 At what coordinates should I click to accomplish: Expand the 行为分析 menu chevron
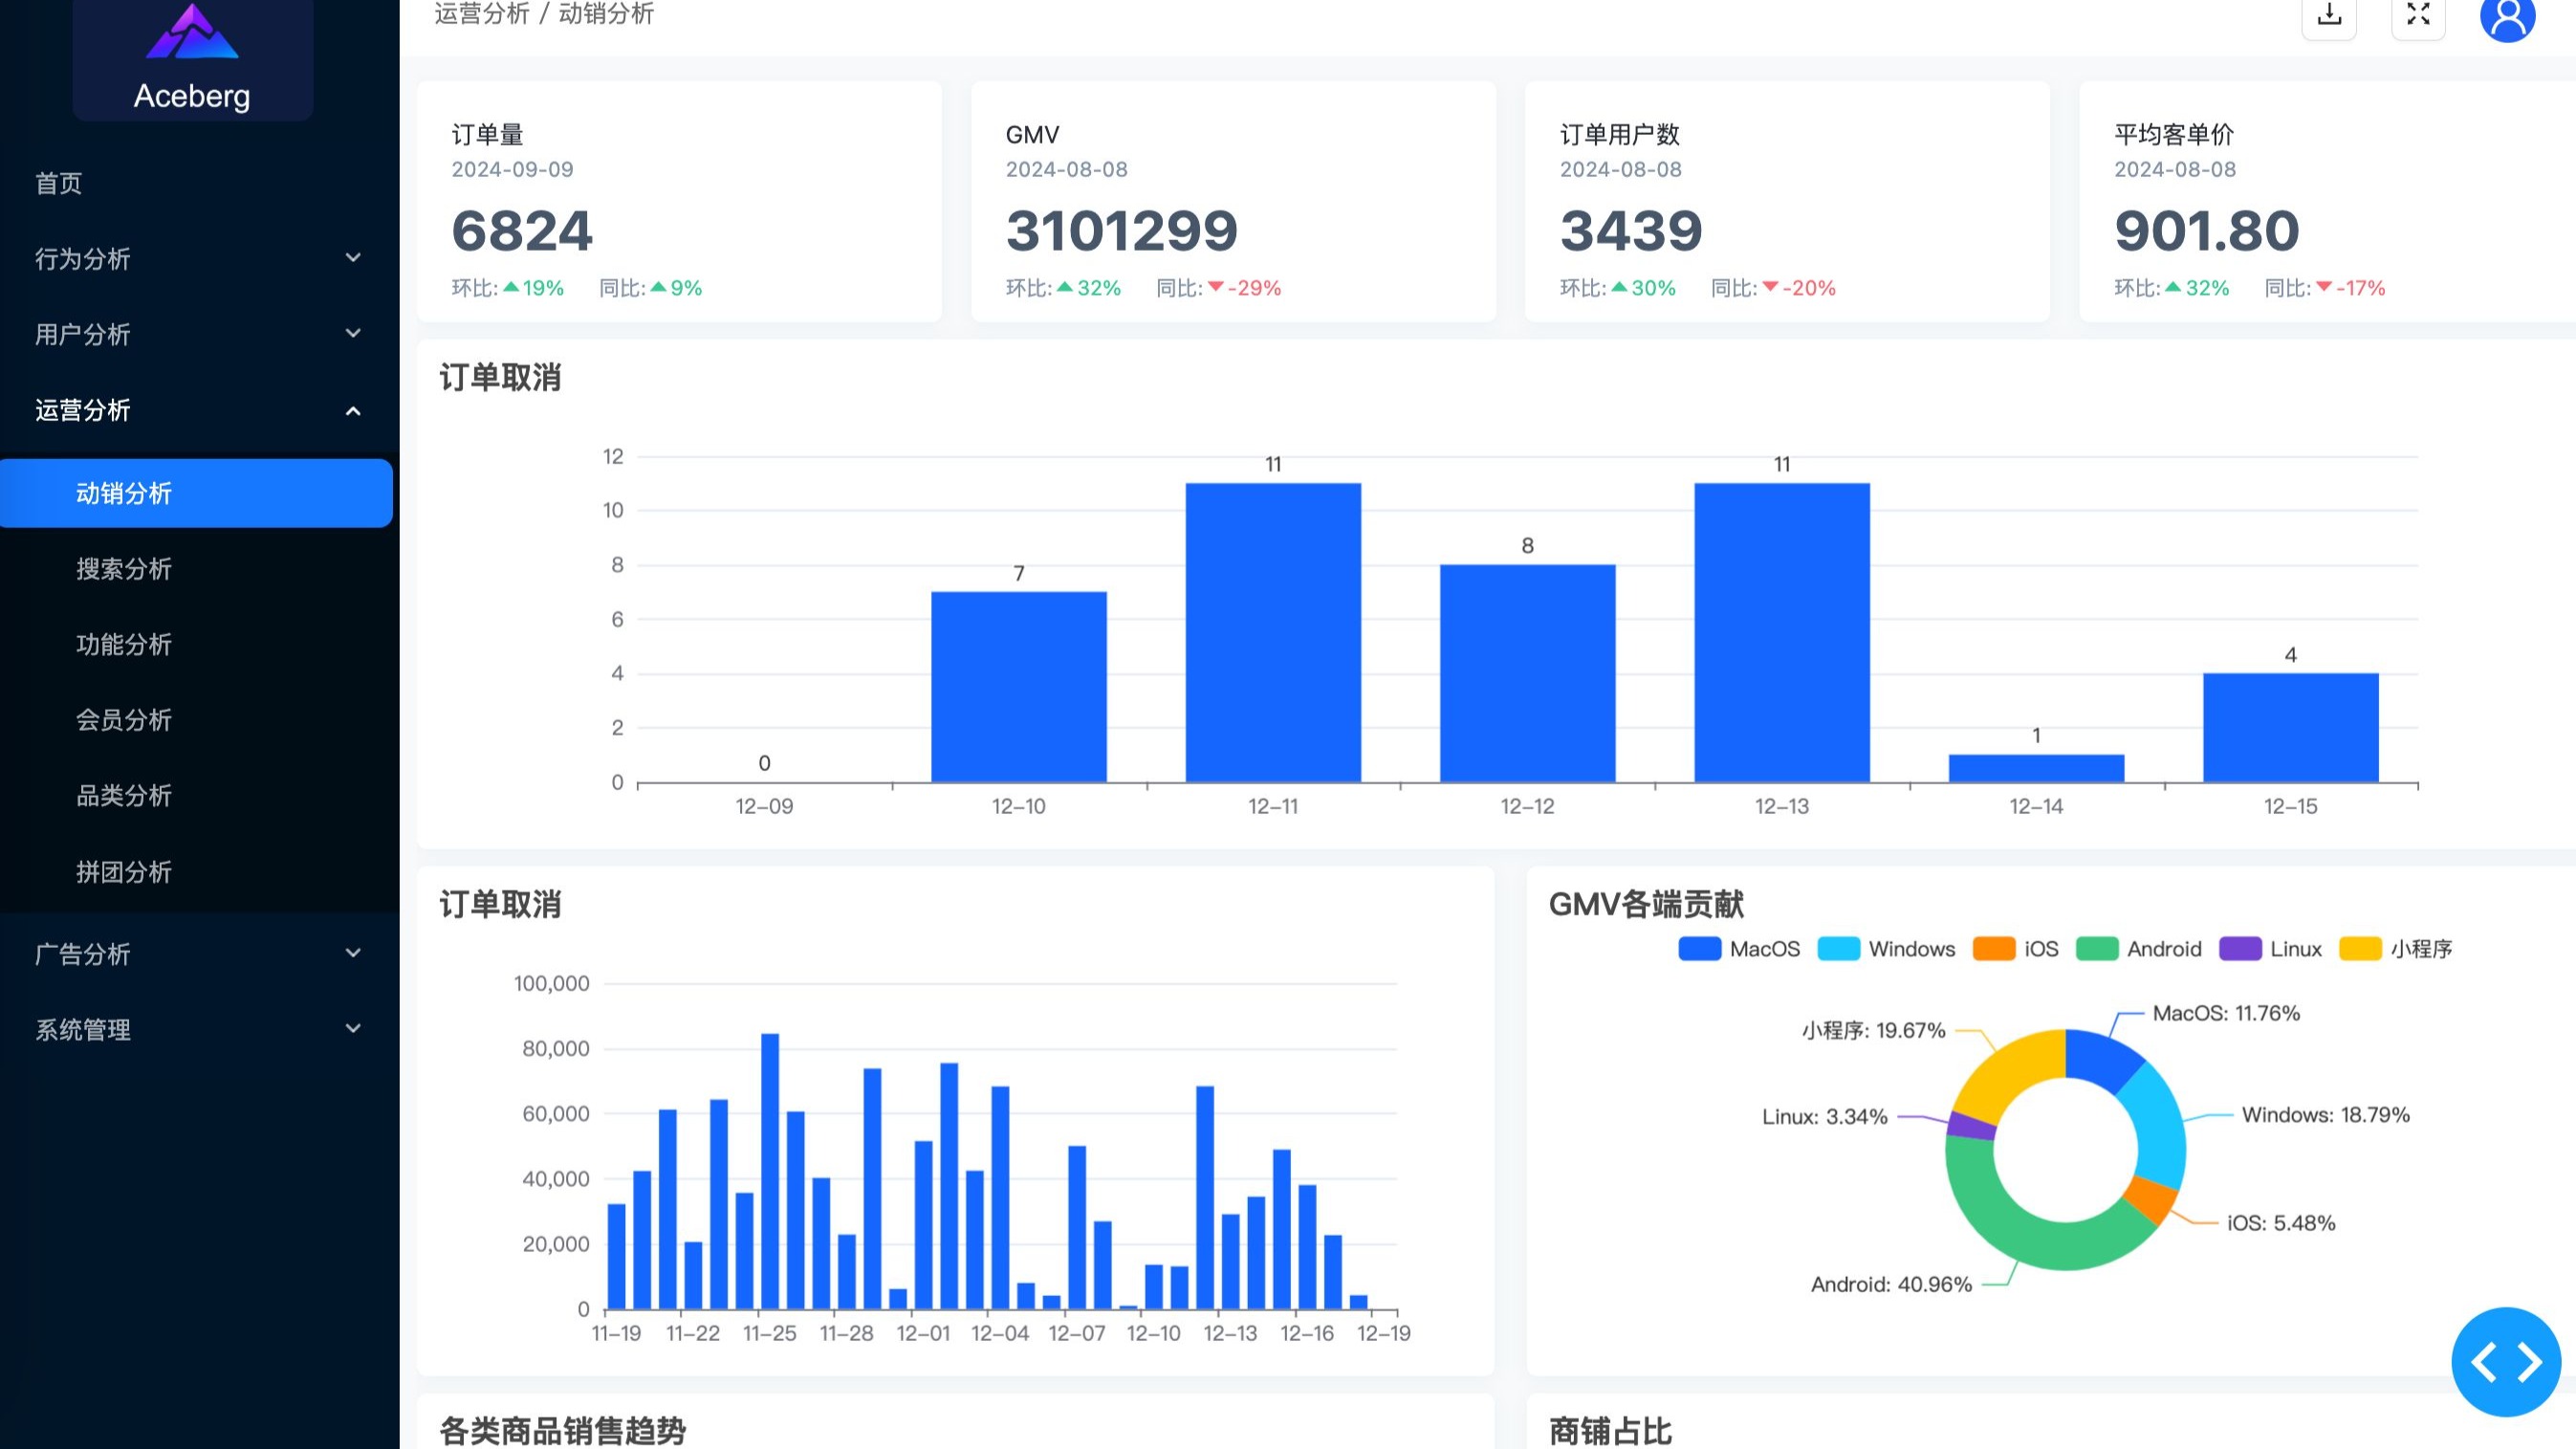tap(353, 258)
